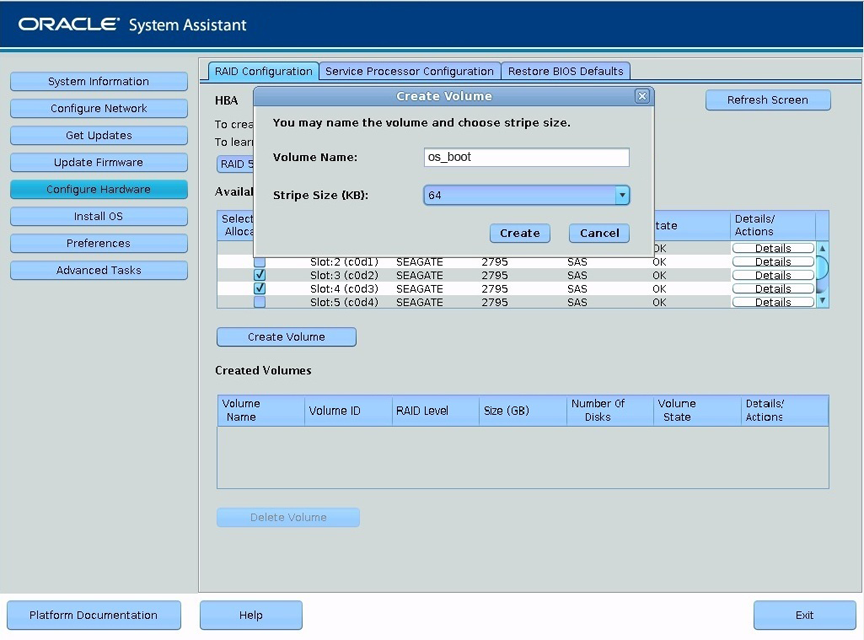864x640 pixels.
Task: Click the Exit button
Action: click(x=804, y=615)
